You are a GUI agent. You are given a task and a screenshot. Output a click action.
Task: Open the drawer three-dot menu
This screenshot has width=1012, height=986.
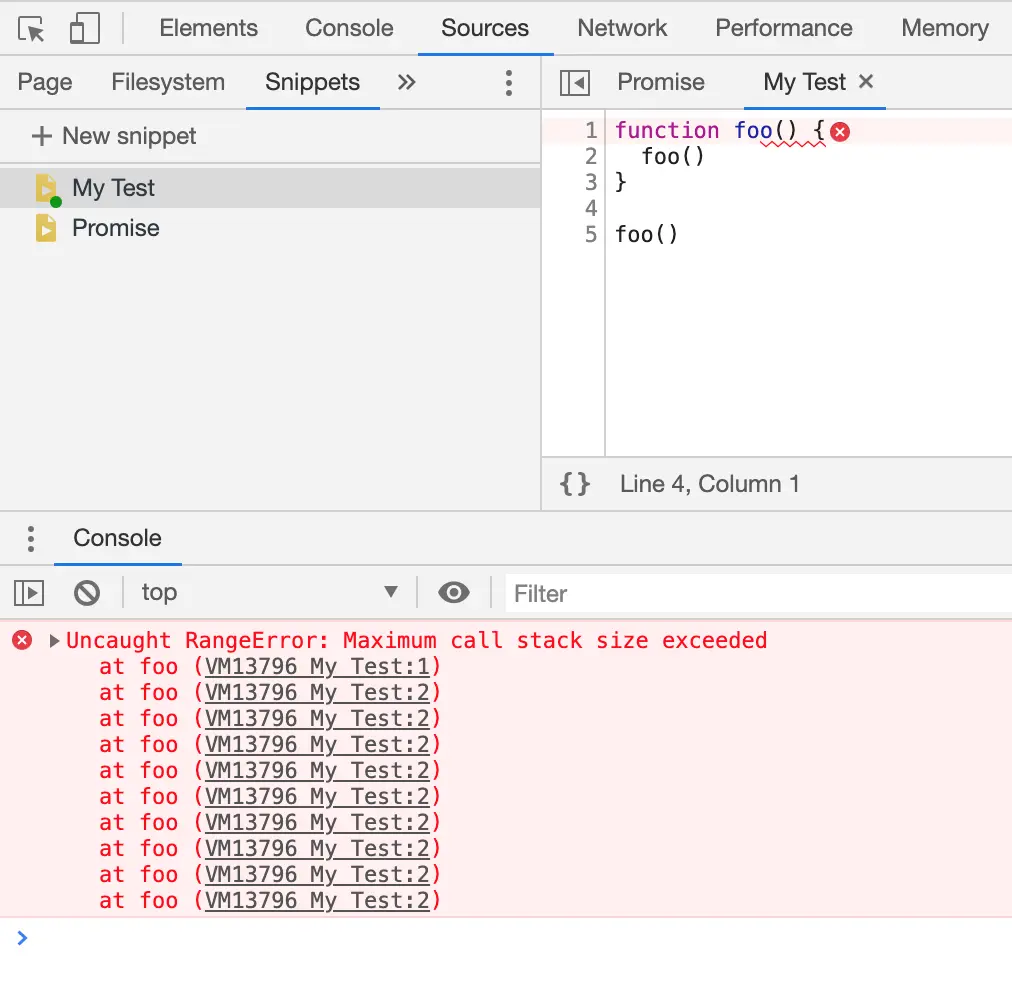pyautogui.click(x=30, y=539)
